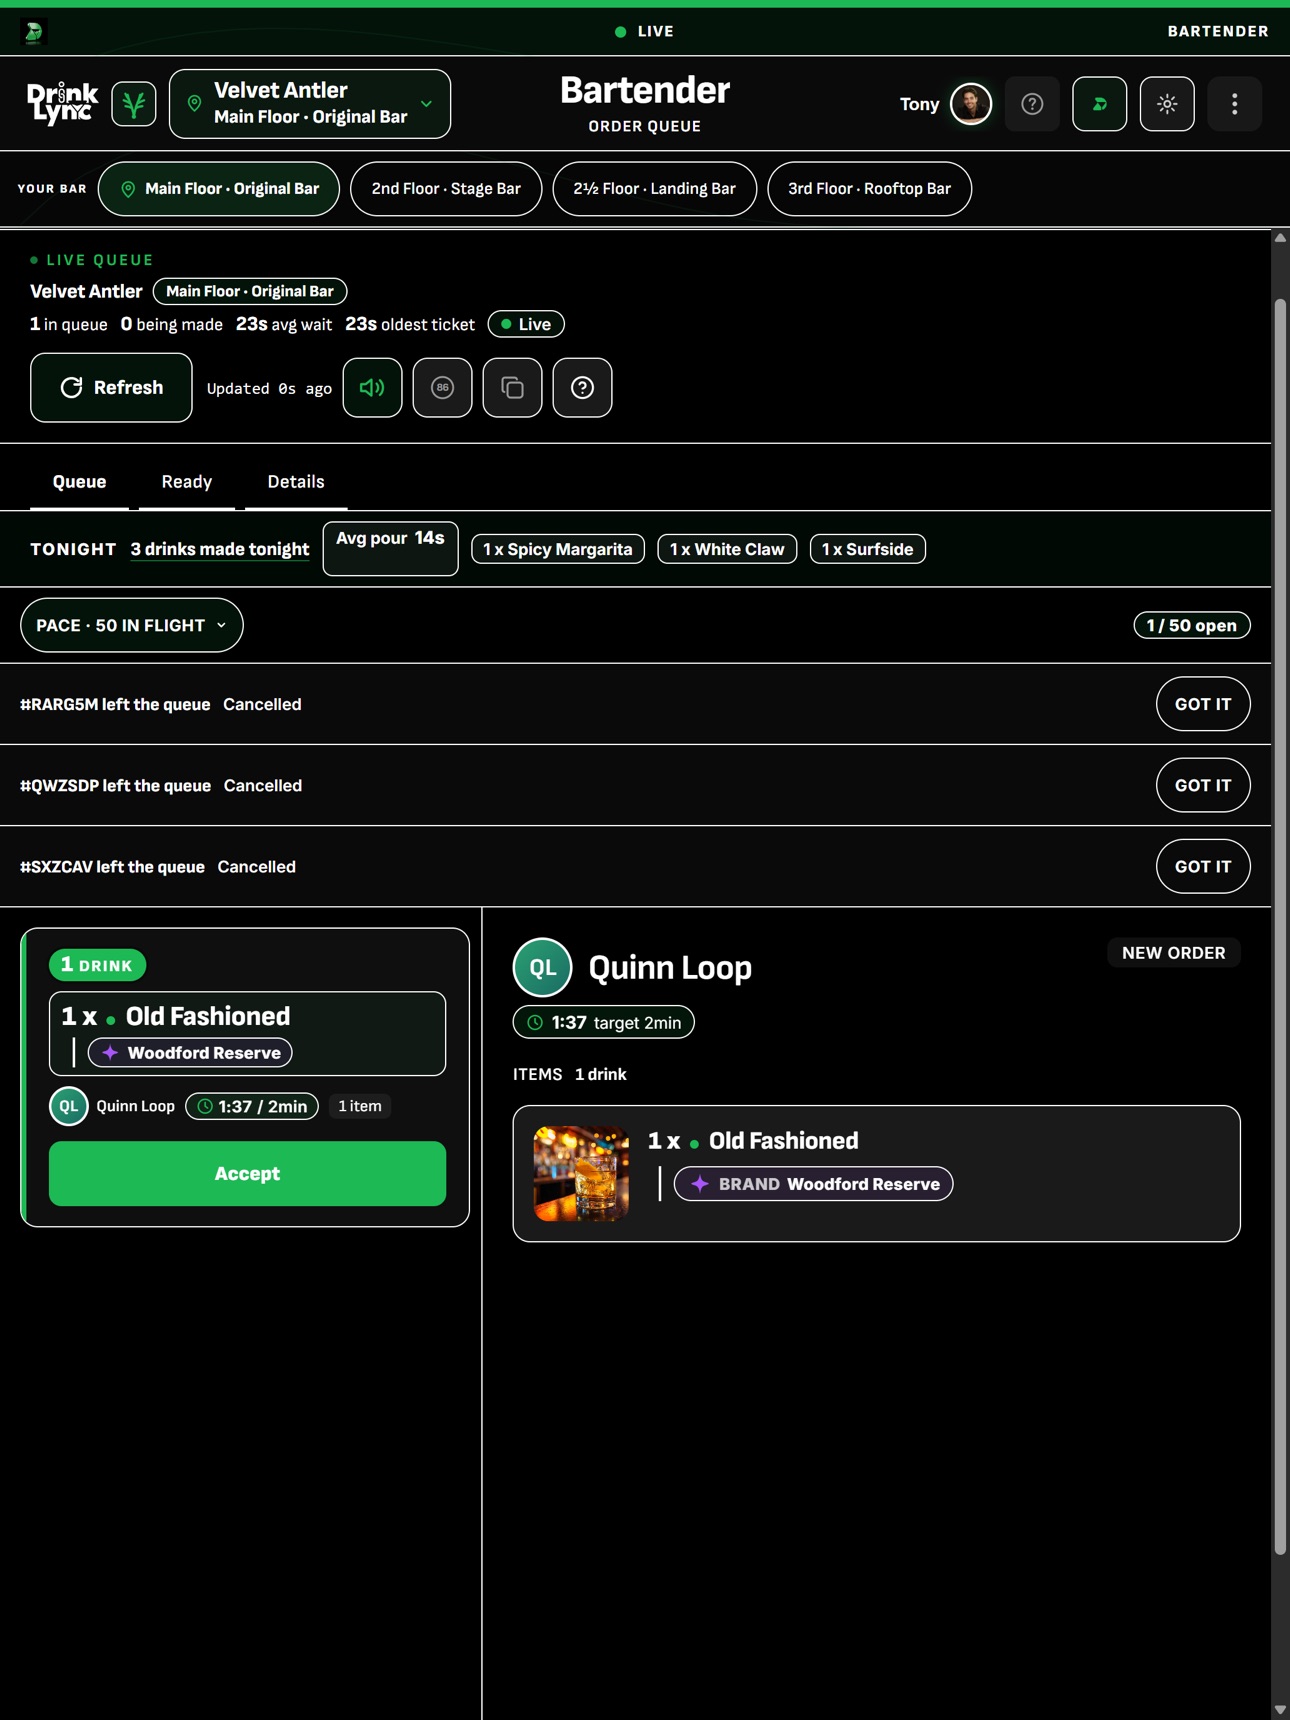Screen dimensions: 1290x1720
Task: Open the three-dot more menu
Action: pos(1234,104)
